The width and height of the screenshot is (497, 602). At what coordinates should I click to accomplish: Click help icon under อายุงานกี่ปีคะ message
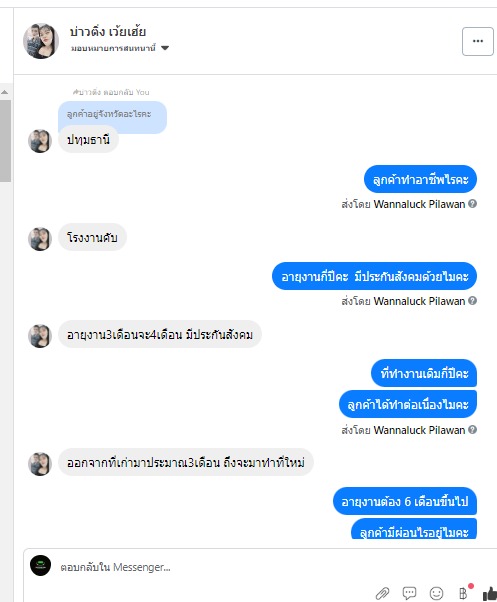tap(473, 301)
